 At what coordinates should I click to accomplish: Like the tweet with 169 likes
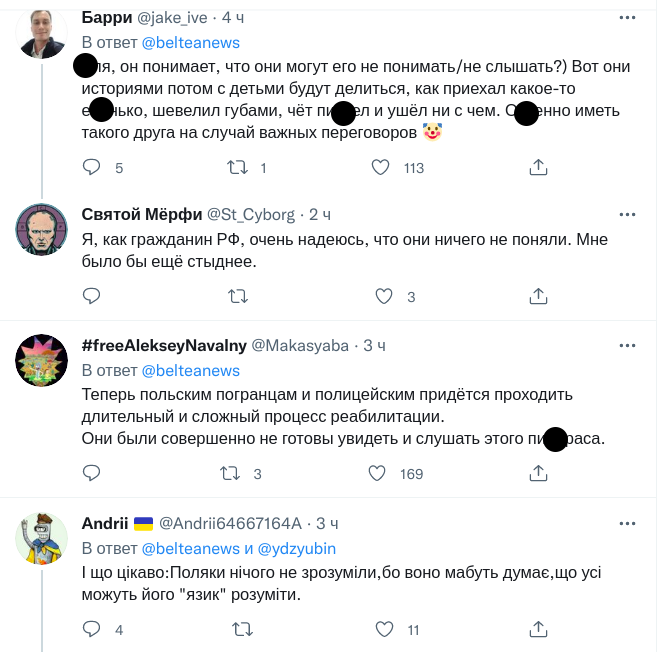click(x=380, y=473)
